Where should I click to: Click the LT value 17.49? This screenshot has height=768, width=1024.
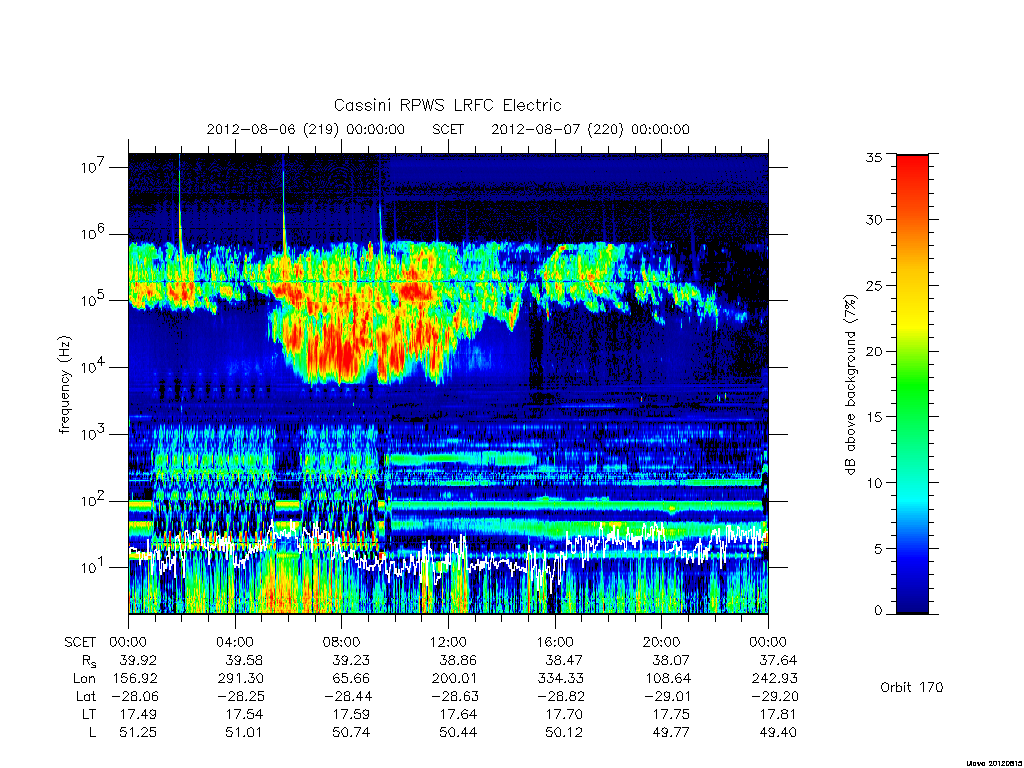pyautogui.click(x=138, y=714)
